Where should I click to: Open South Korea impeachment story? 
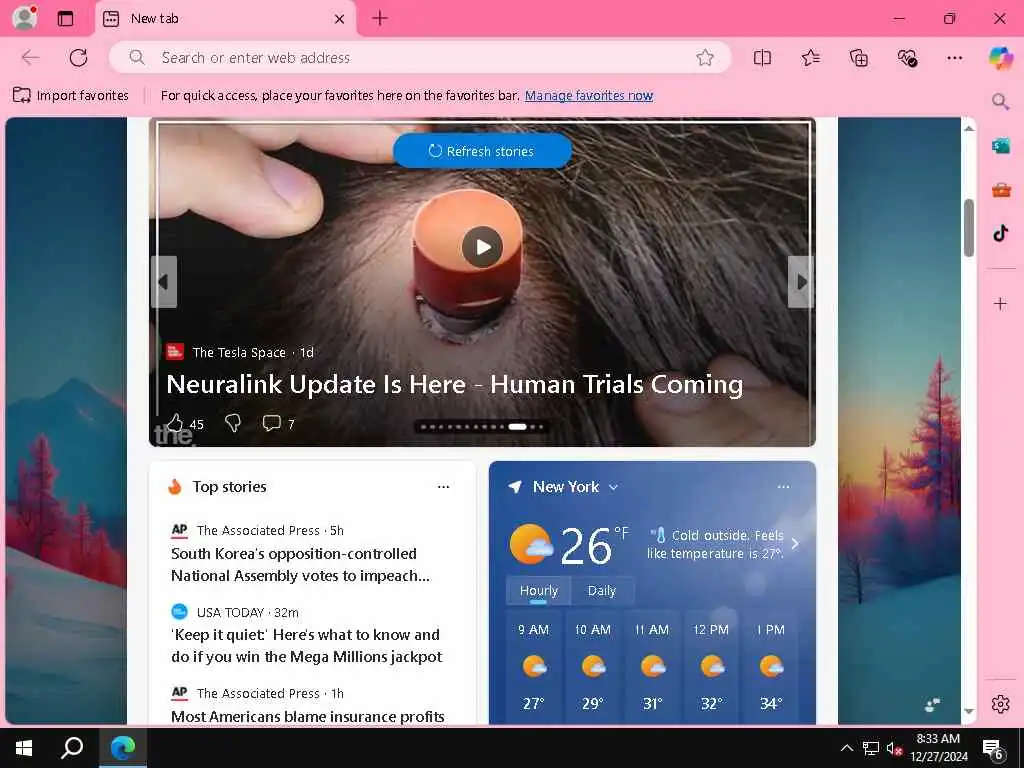(300, 564)
